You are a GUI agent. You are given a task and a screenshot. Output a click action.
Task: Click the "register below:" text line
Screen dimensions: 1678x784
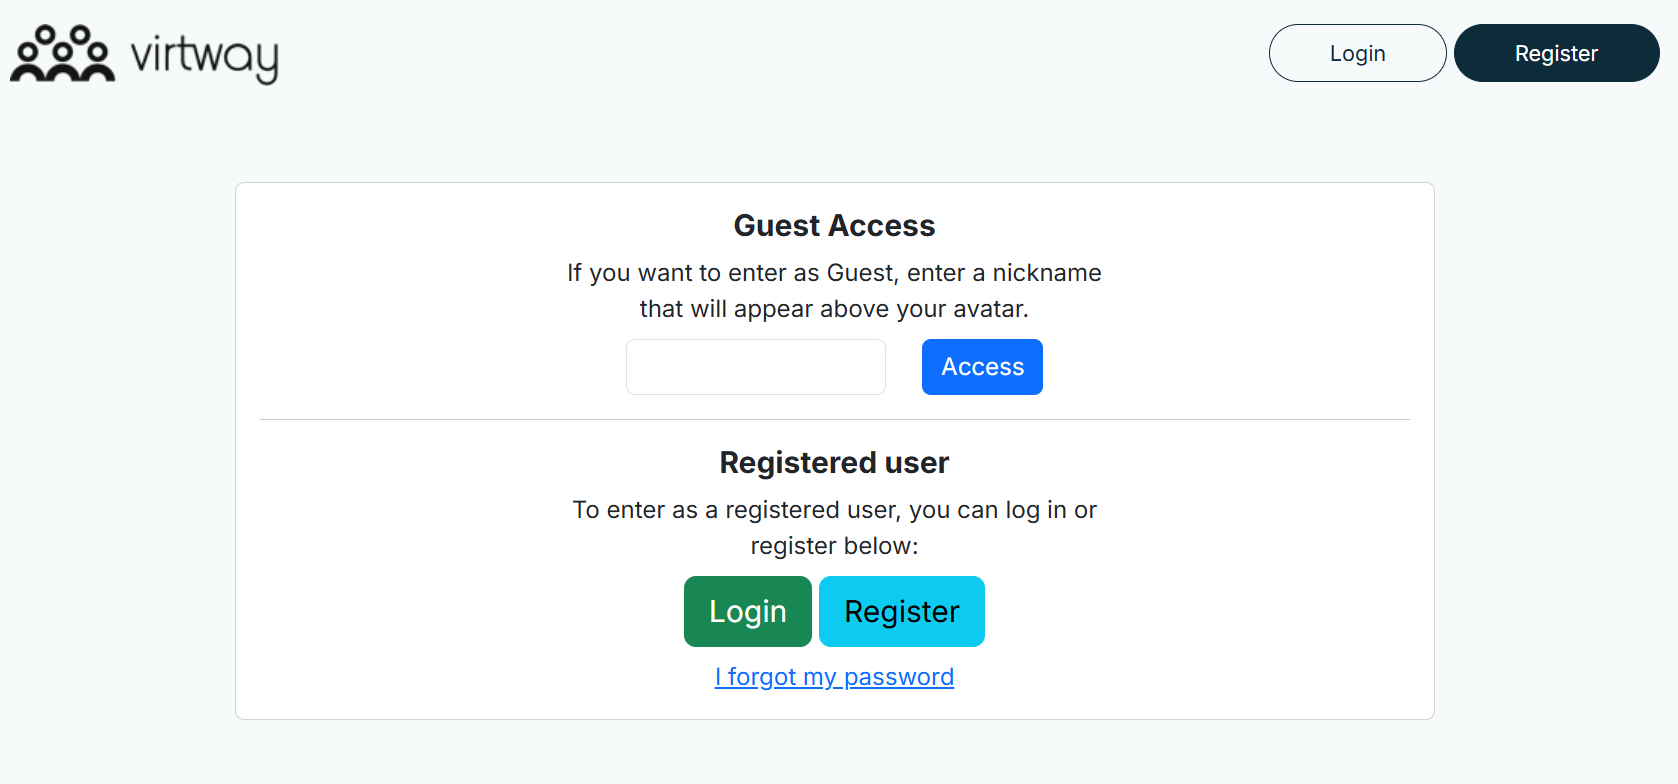coord(834,546)
